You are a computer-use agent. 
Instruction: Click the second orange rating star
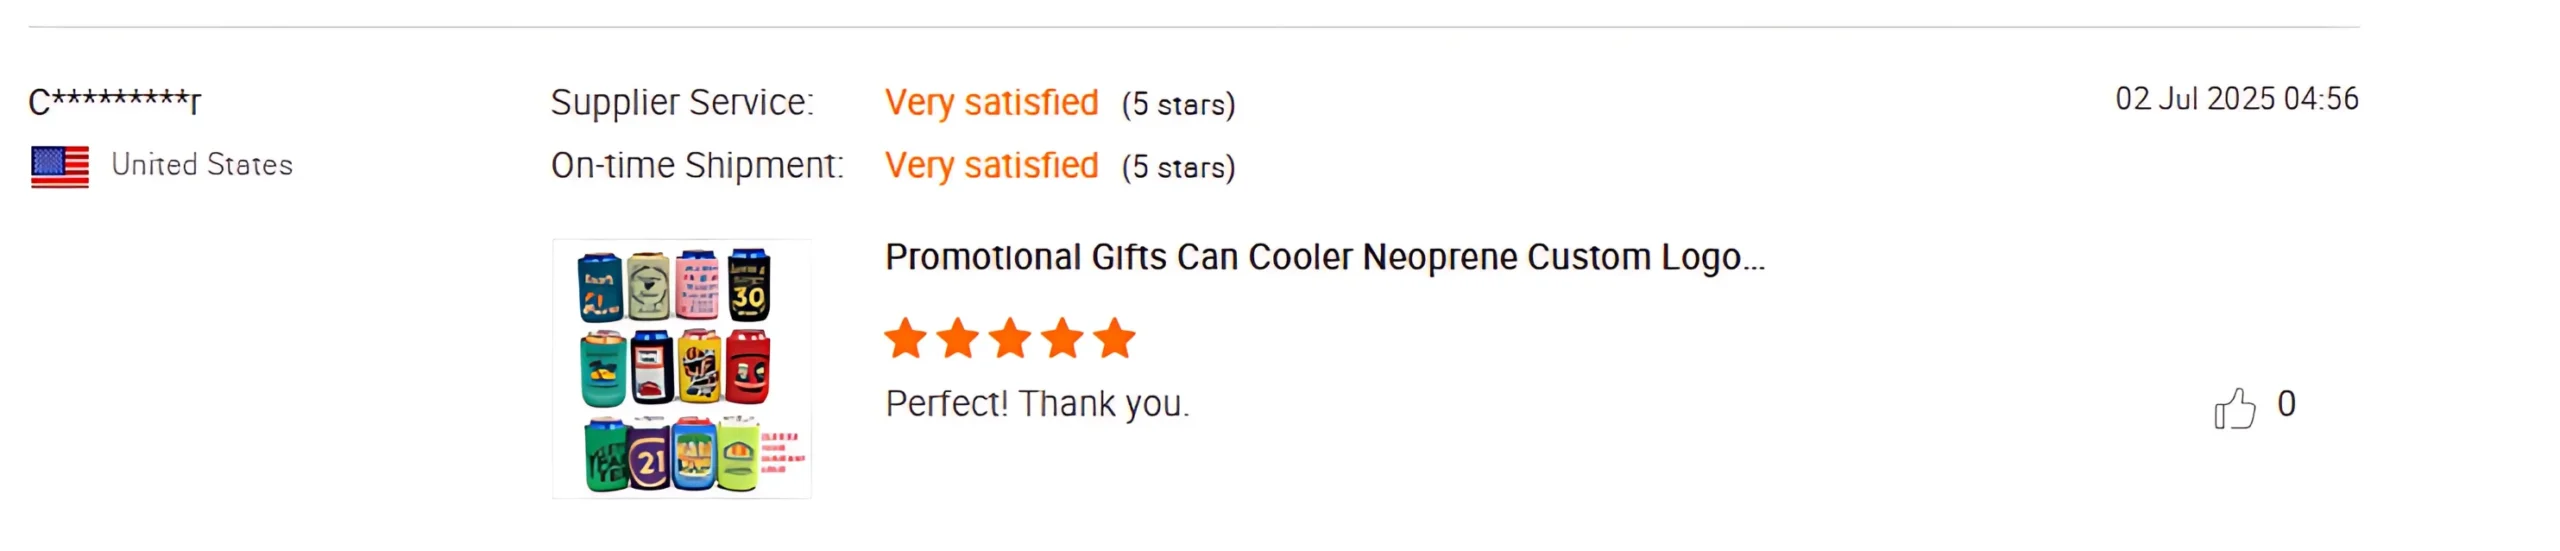tap(958, 339)
